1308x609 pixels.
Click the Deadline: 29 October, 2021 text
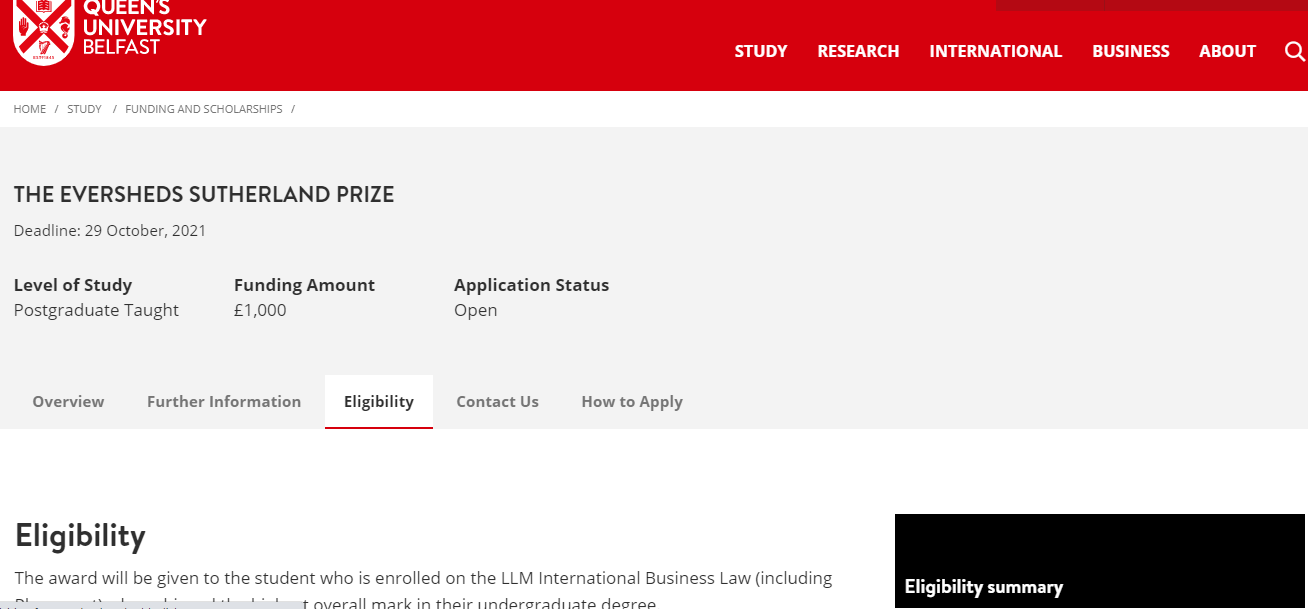tap(110, 231)
